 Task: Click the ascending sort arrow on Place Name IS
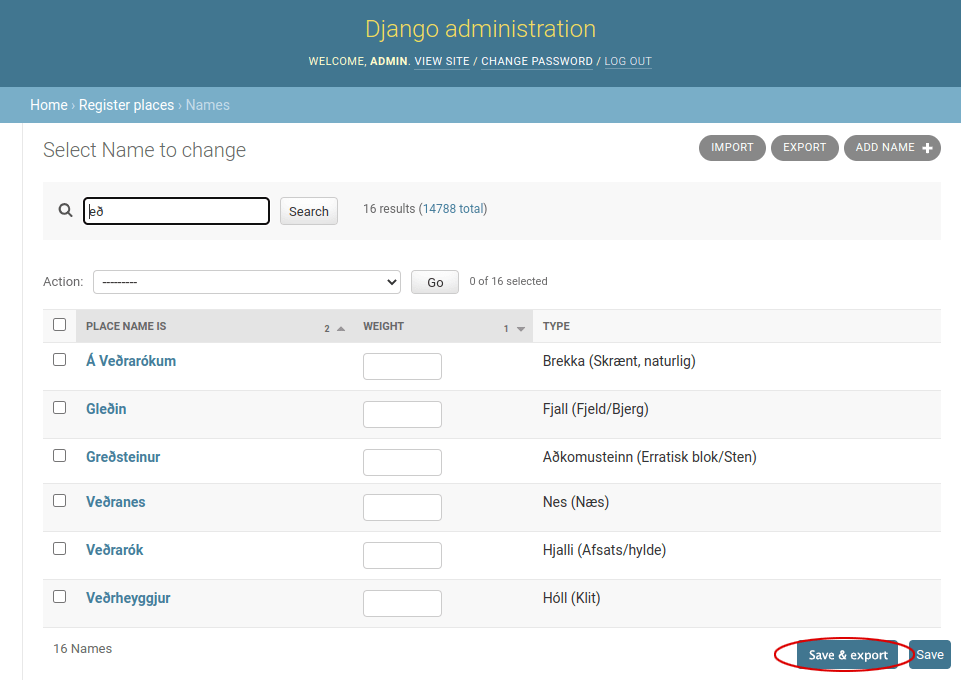[x=341, y=329]
